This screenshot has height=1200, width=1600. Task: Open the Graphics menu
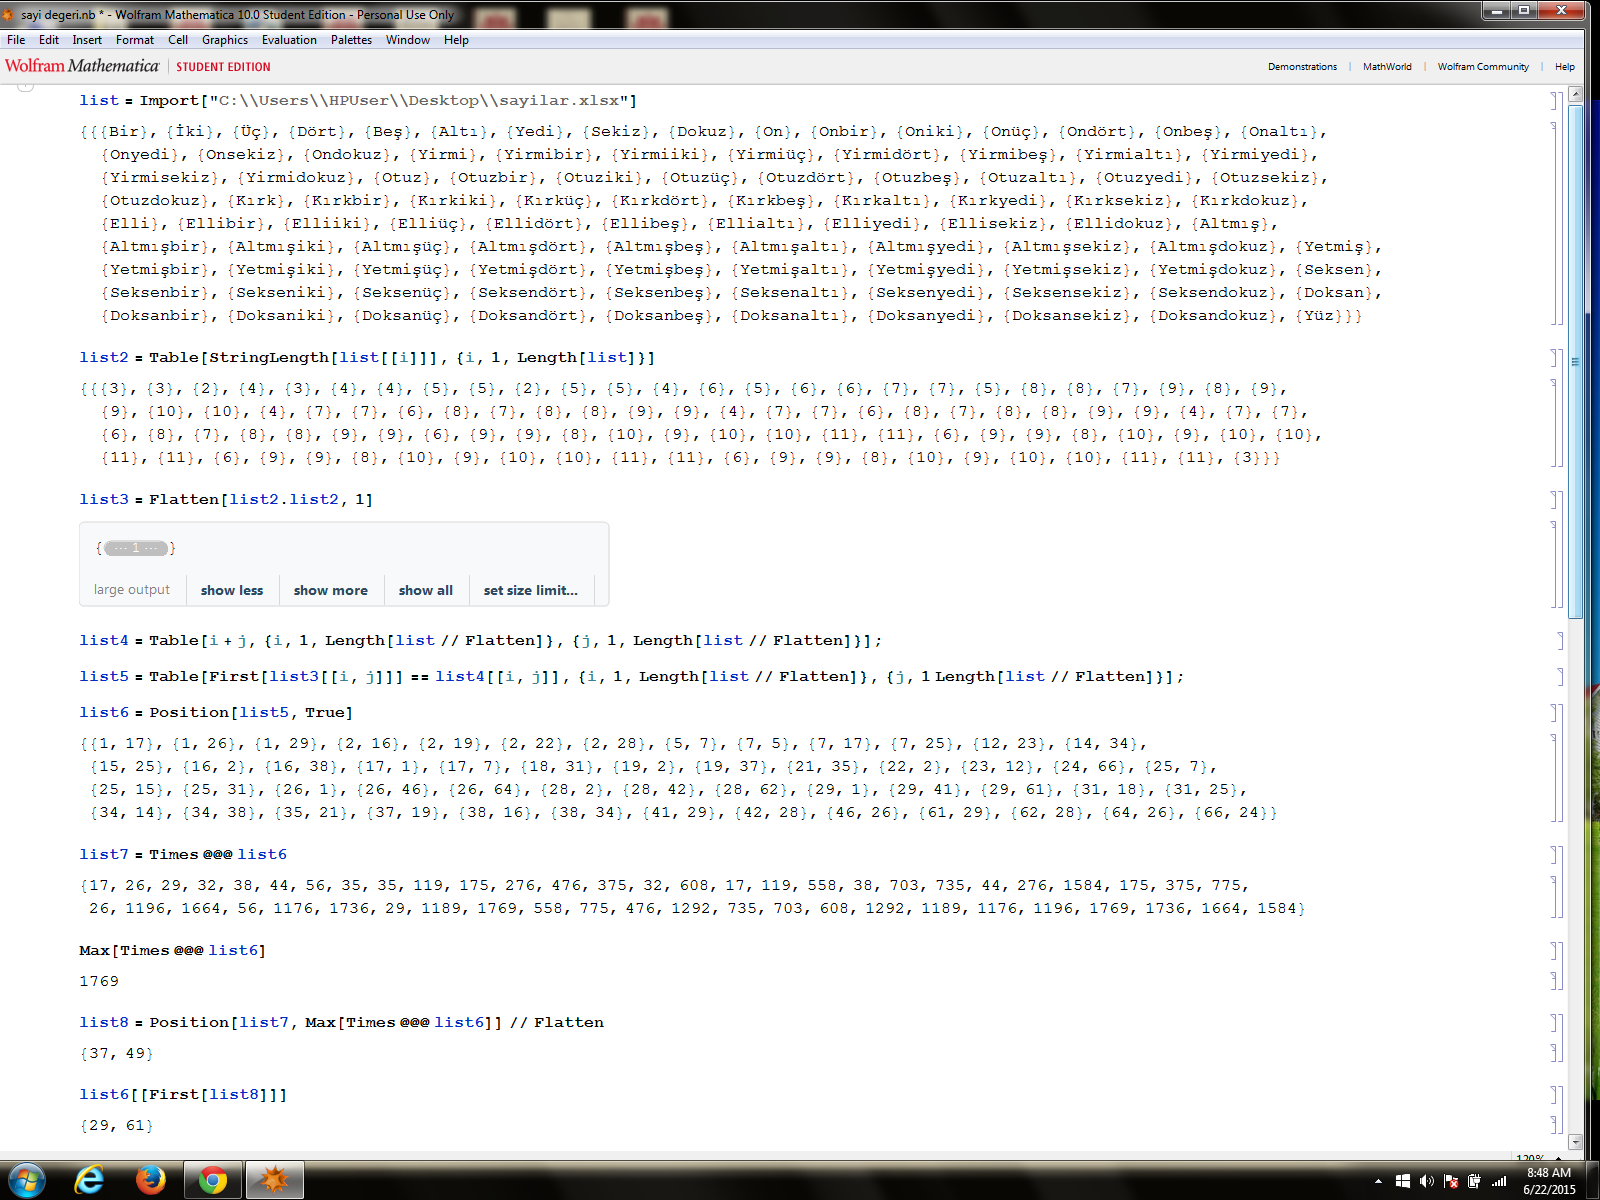tap(225, 40)
